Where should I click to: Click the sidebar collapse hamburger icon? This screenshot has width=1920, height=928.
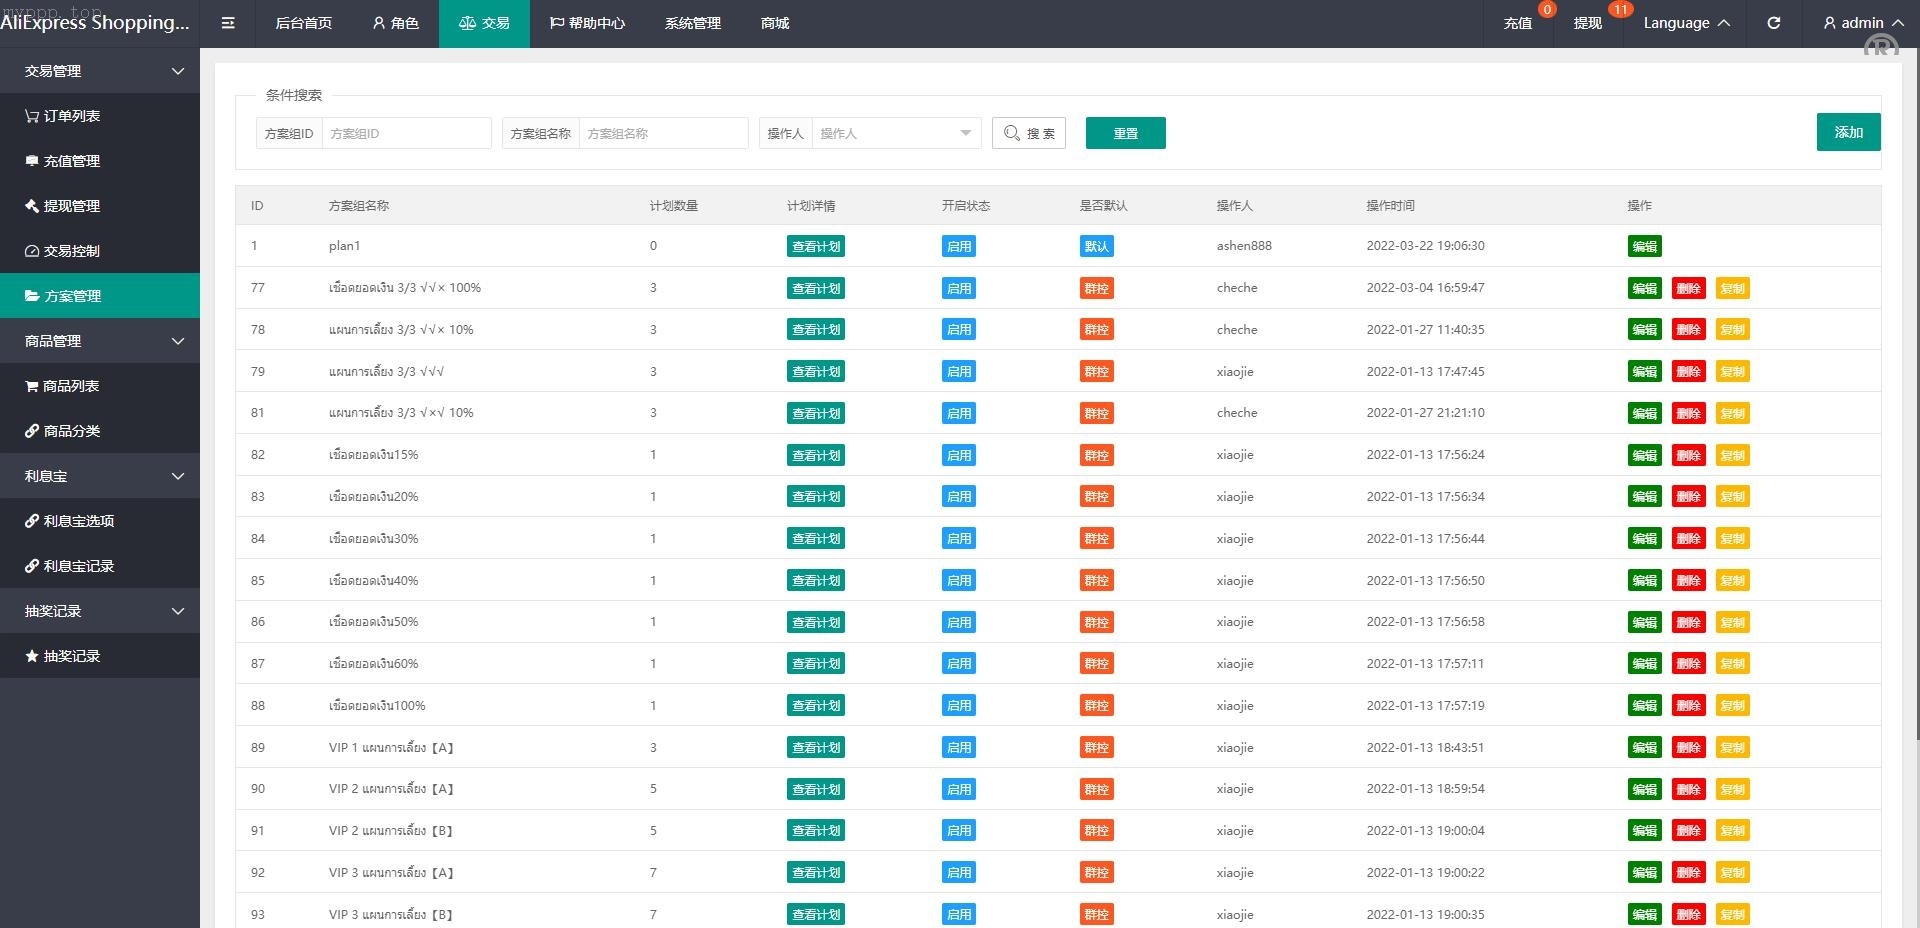pyautogui.click(x=228, y=23)
